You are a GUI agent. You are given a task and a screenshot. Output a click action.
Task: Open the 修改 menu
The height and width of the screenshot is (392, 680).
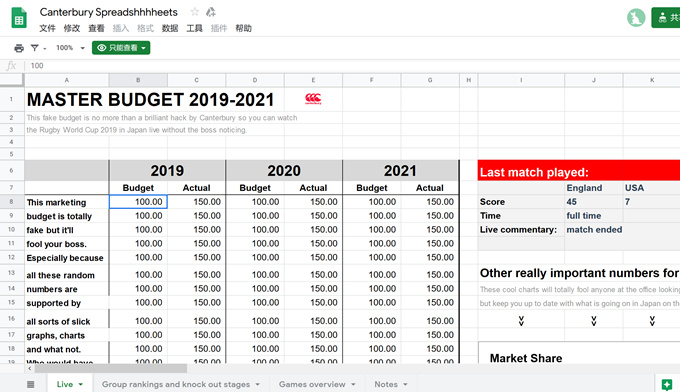point(72,28)
